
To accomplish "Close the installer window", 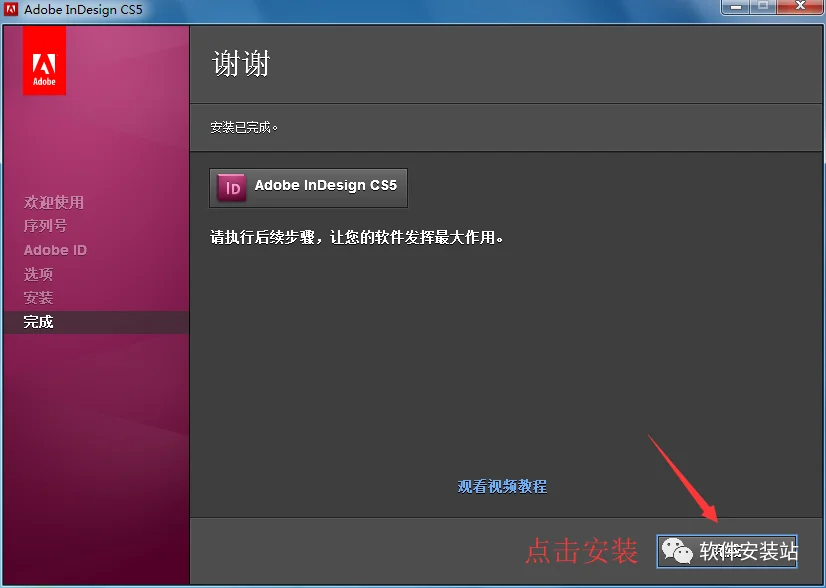I will click(x=800, y=7).
